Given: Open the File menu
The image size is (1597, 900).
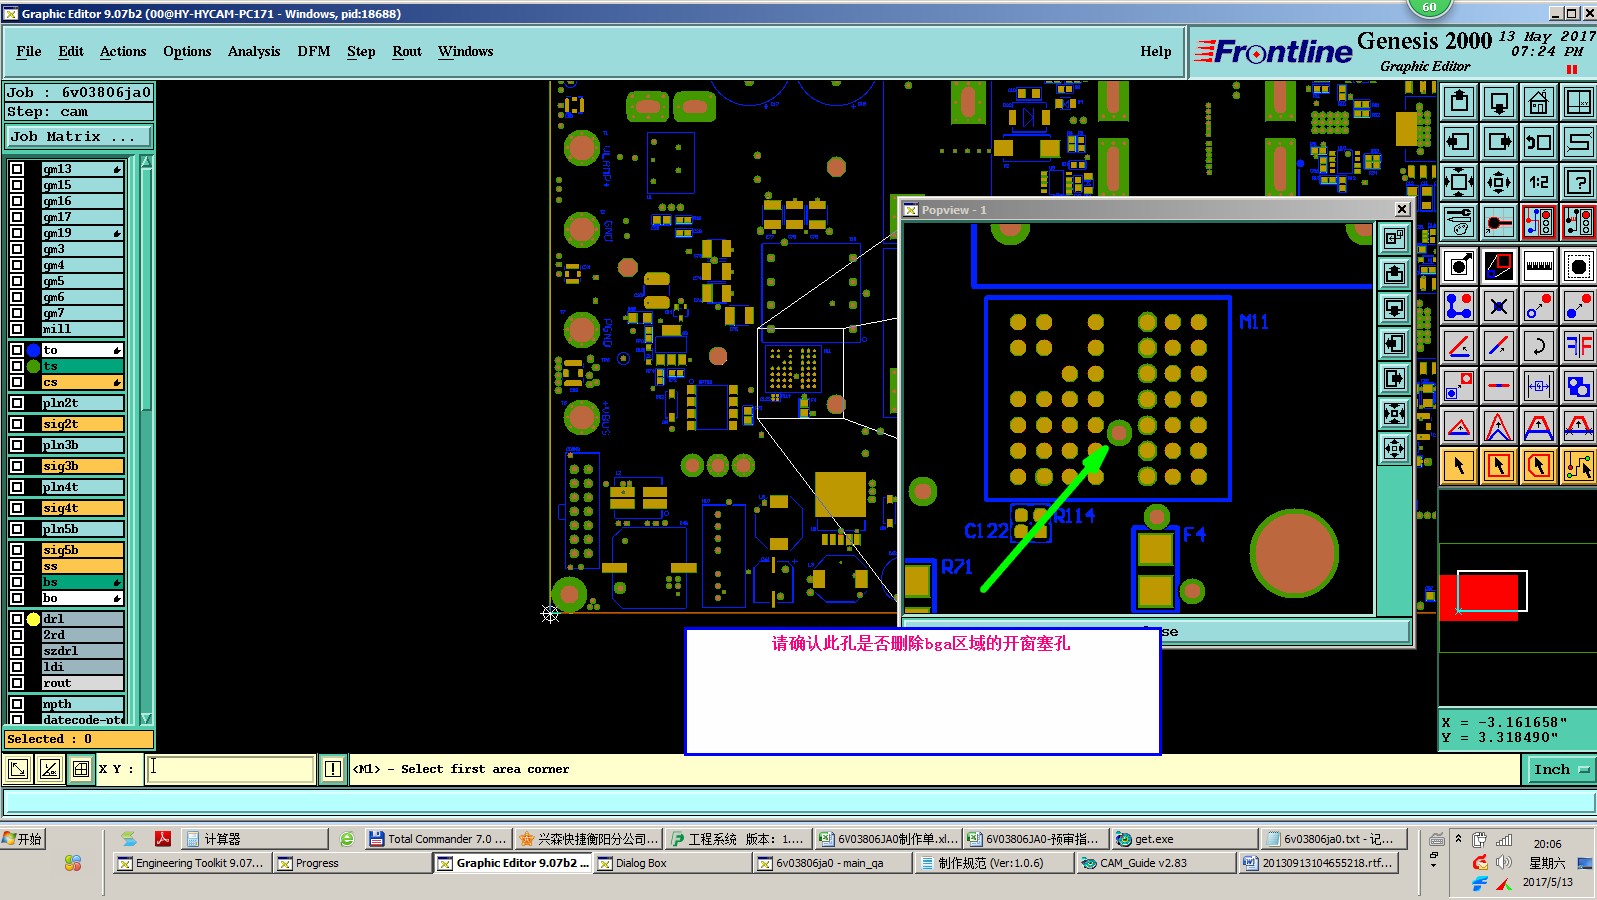Looking at the screenshot, I should (x=29, y=51).
